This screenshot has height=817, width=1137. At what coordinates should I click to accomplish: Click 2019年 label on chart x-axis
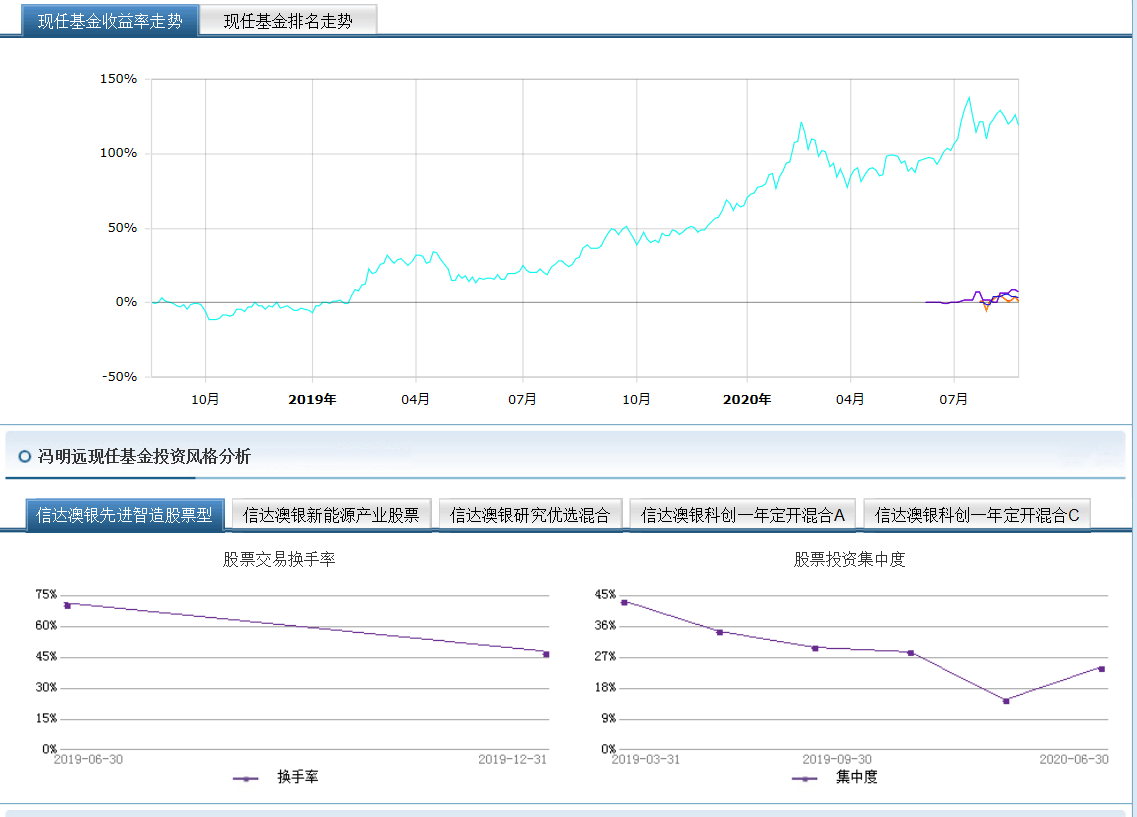coord(313,399)
